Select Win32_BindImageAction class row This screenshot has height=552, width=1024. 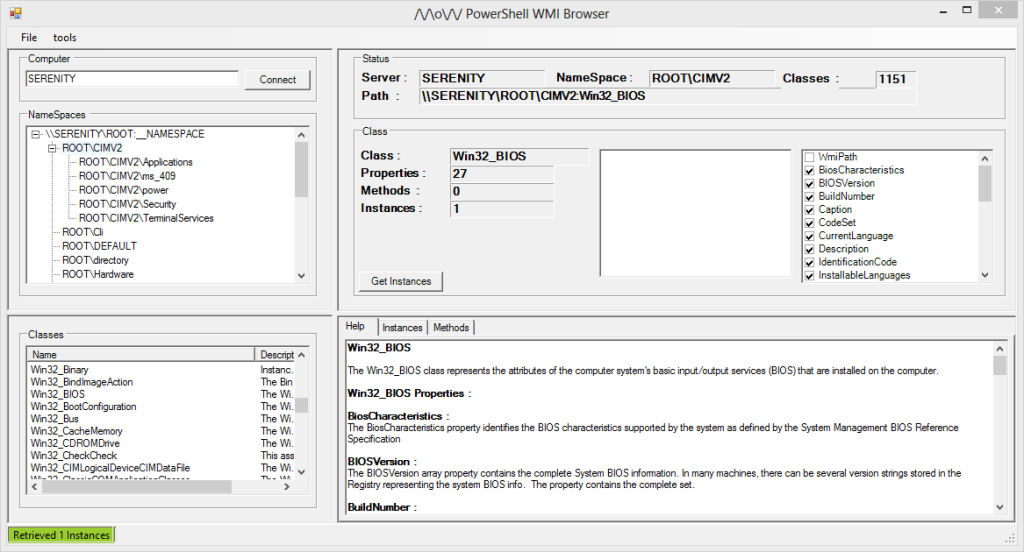click(82, 382)
